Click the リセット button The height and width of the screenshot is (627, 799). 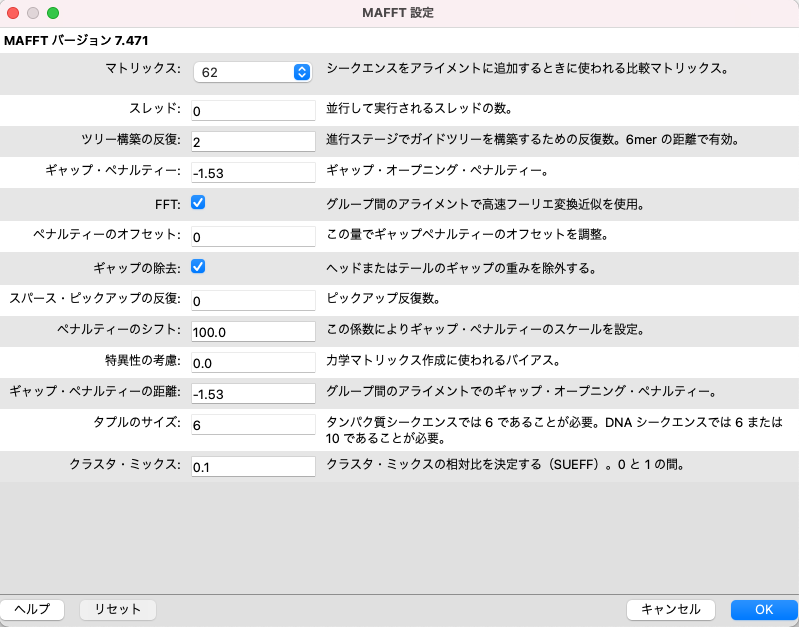tap(118, 609)
